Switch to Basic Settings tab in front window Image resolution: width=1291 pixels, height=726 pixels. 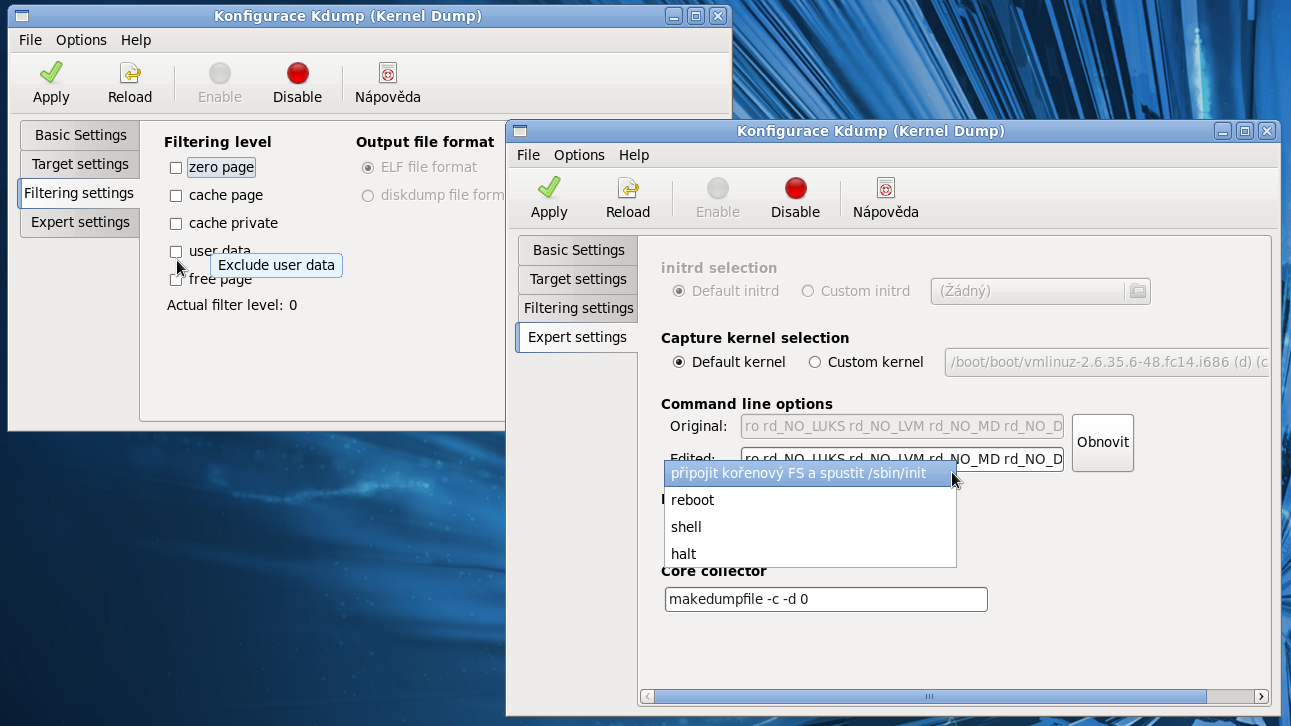[x=578, y=250]
